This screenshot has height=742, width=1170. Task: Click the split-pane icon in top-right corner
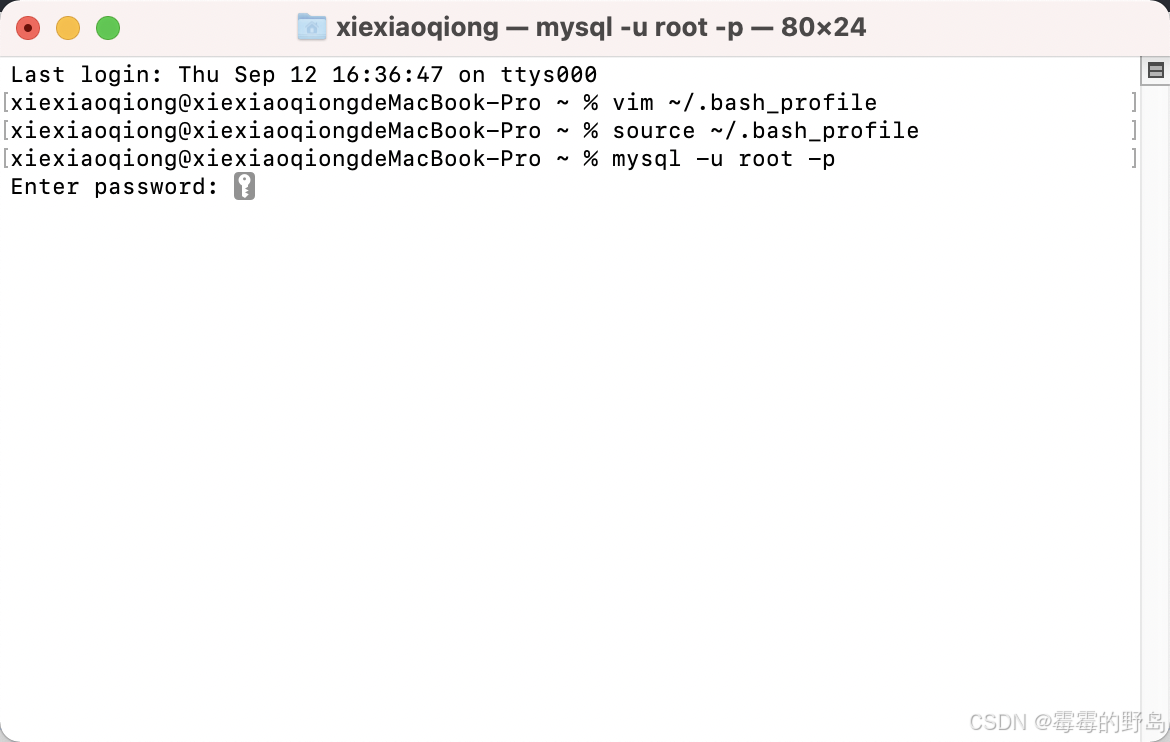(1156, 70)
